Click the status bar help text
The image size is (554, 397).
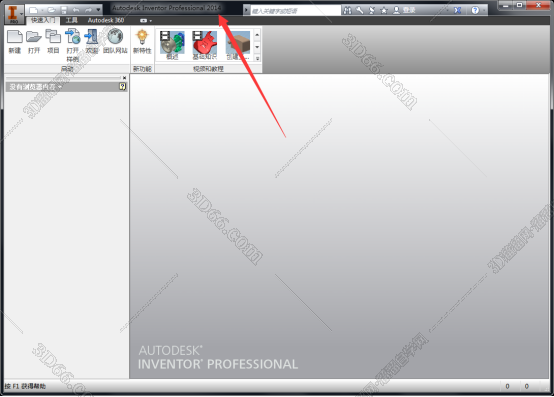coord(25,386)
